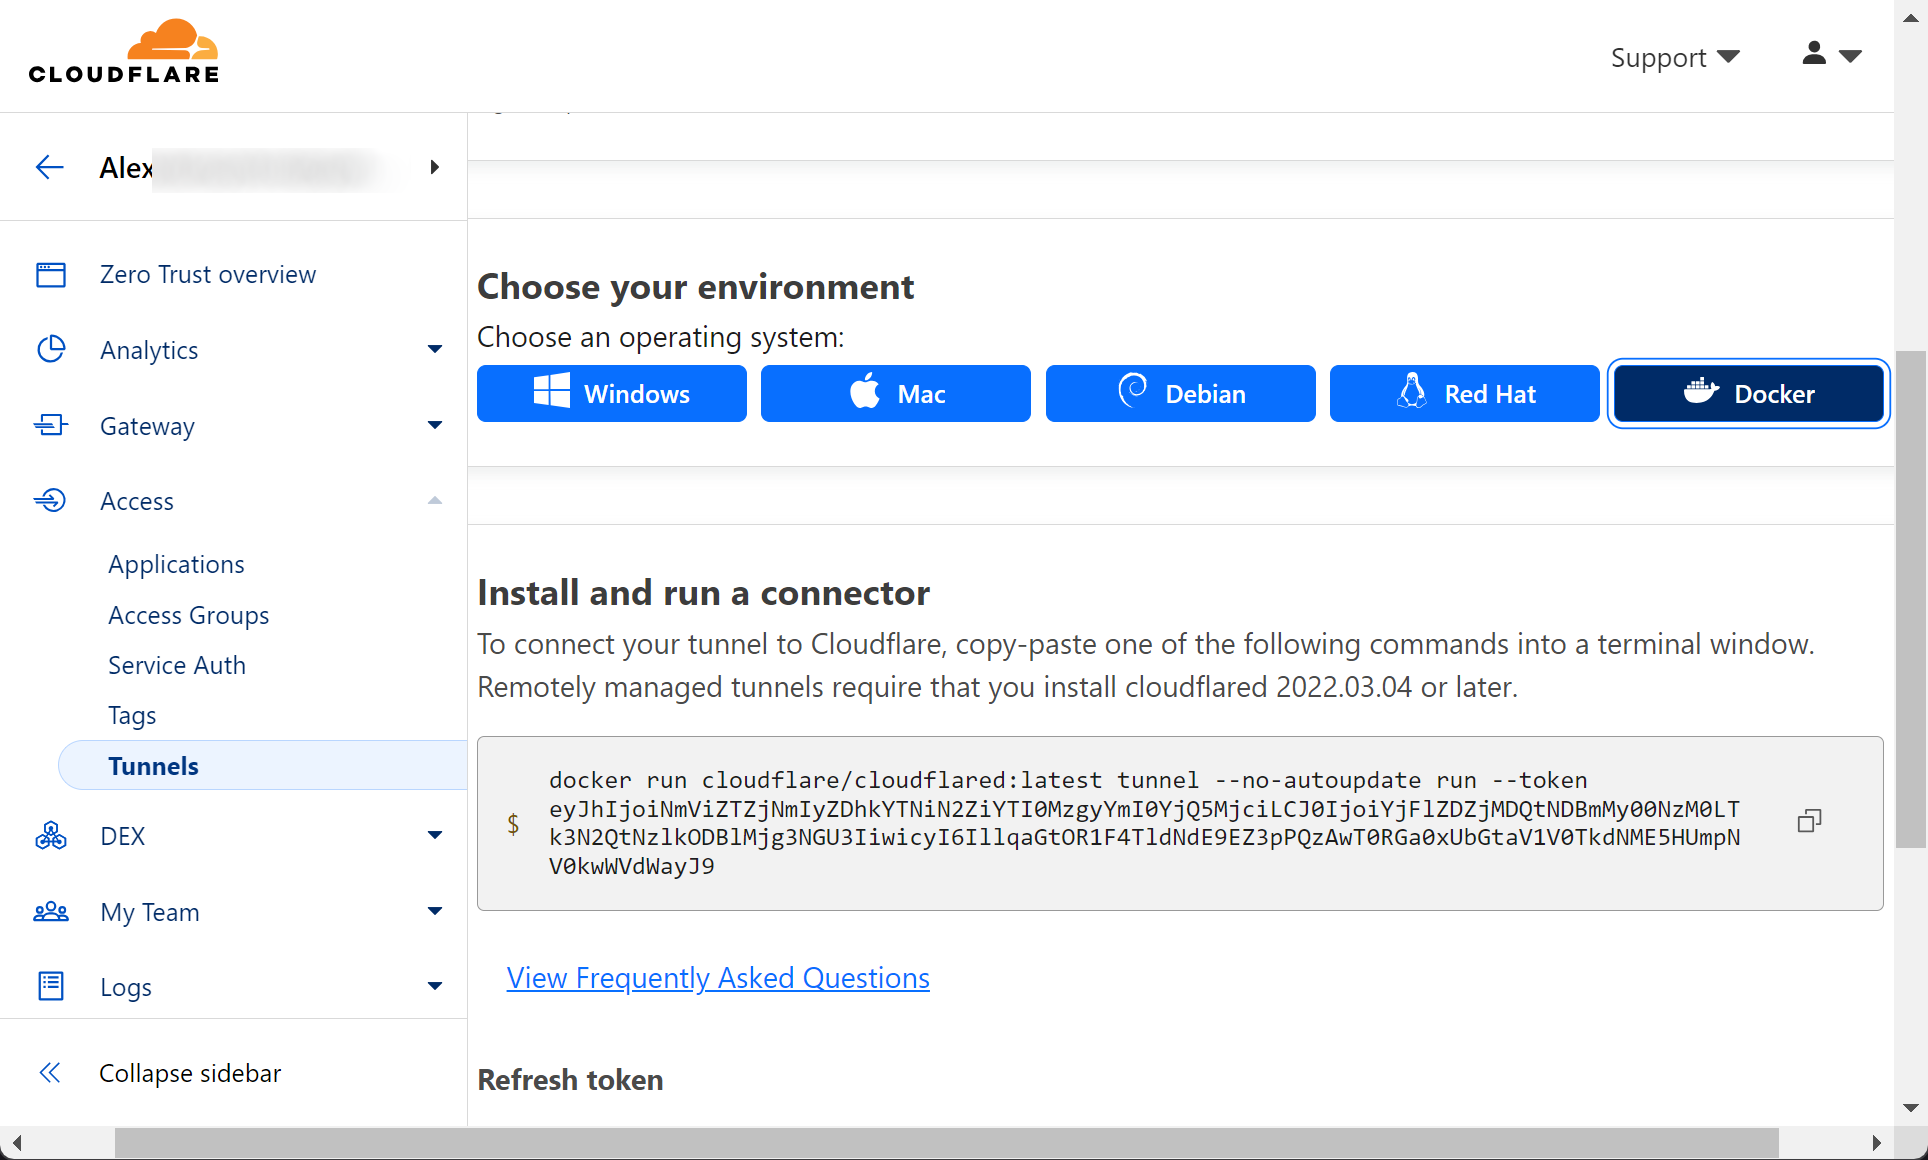The height and width of the screenshot is (1160, 1928).
Task: Click the My Team people icon
Action: [51, 911]
